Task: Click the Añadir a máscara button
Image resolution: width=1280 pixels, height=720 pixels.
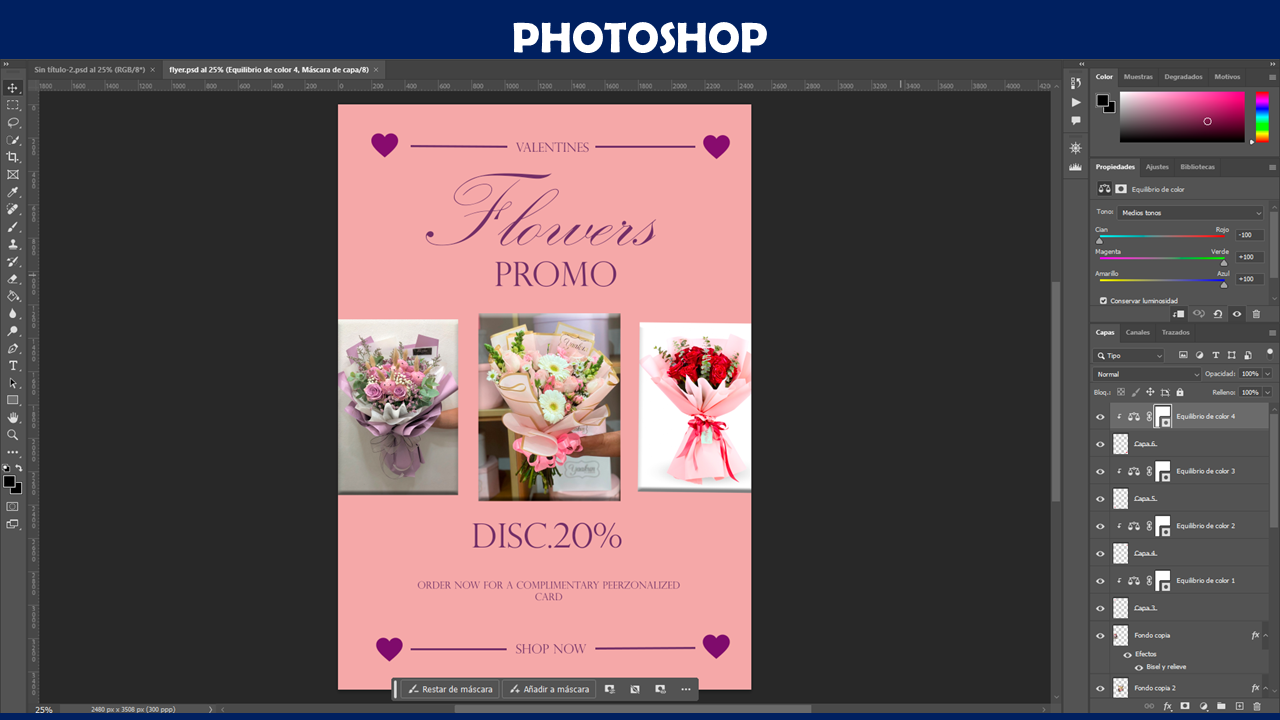Action: click(549, 689)
